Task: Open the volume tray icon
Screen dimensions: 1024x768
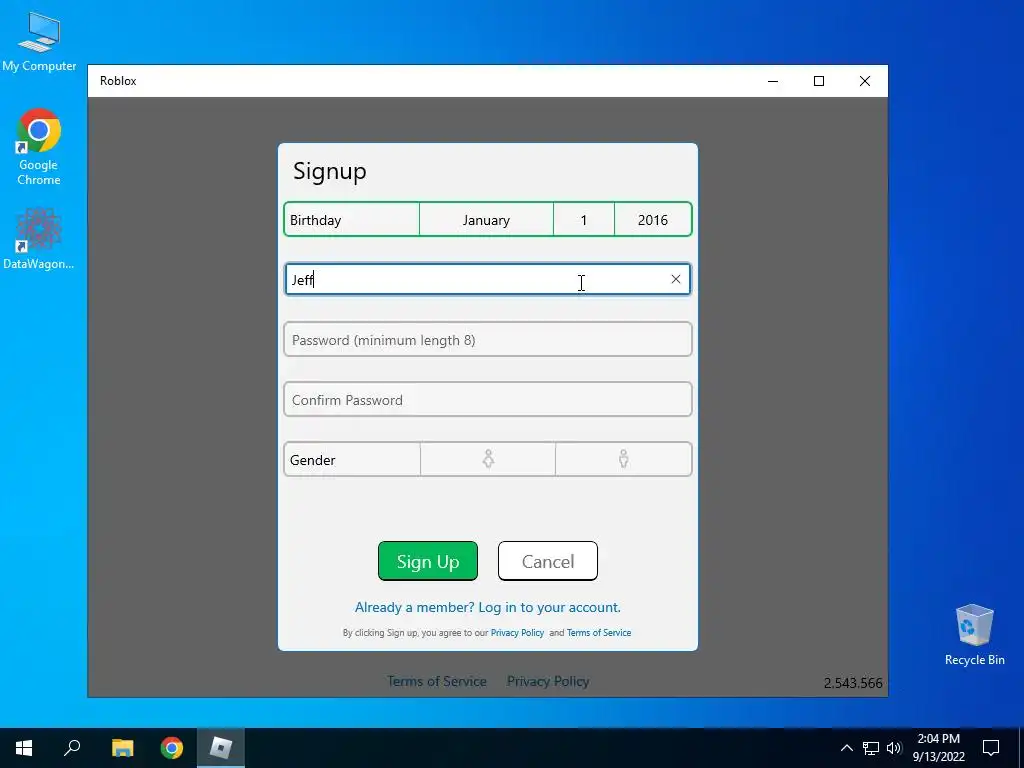Action: [x=894, y=748]
